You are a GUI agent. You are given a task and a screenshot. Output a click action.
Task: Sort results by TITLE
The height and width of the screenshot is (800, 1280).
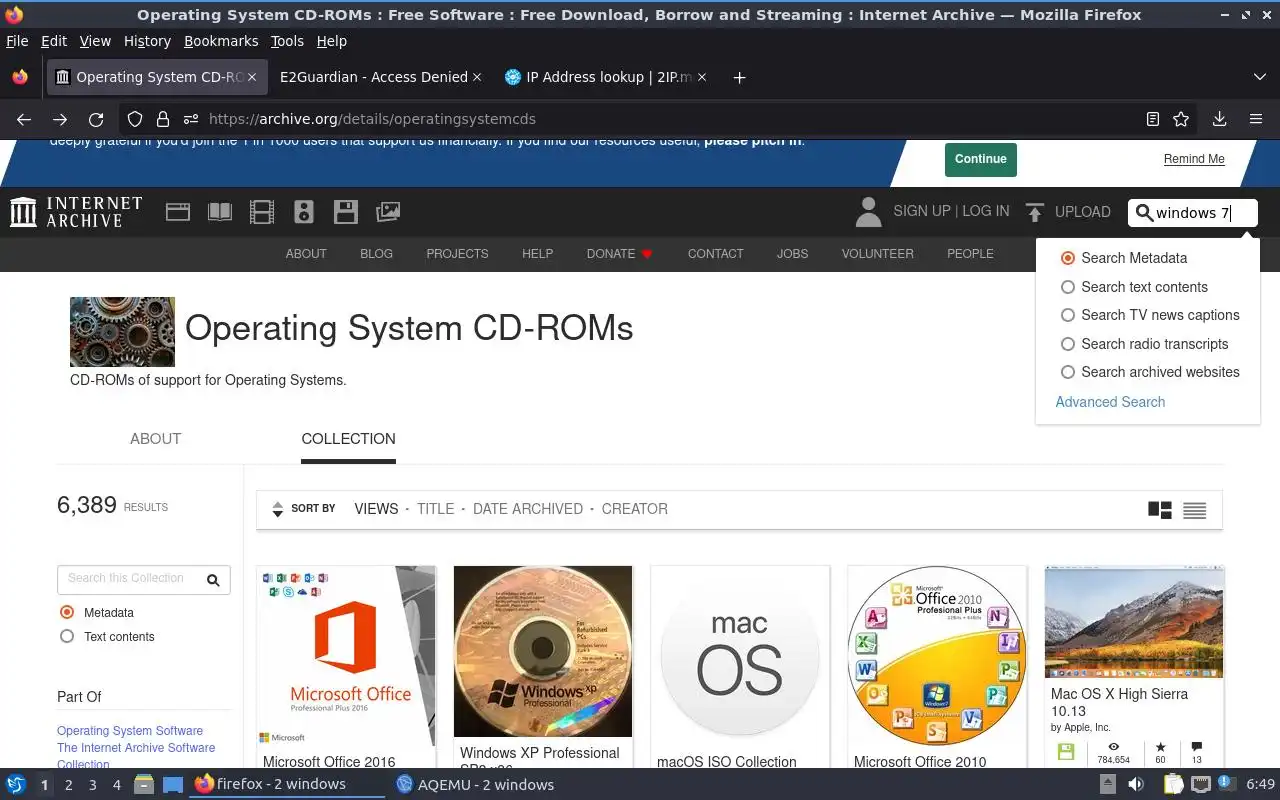click(x=435, y=509)
